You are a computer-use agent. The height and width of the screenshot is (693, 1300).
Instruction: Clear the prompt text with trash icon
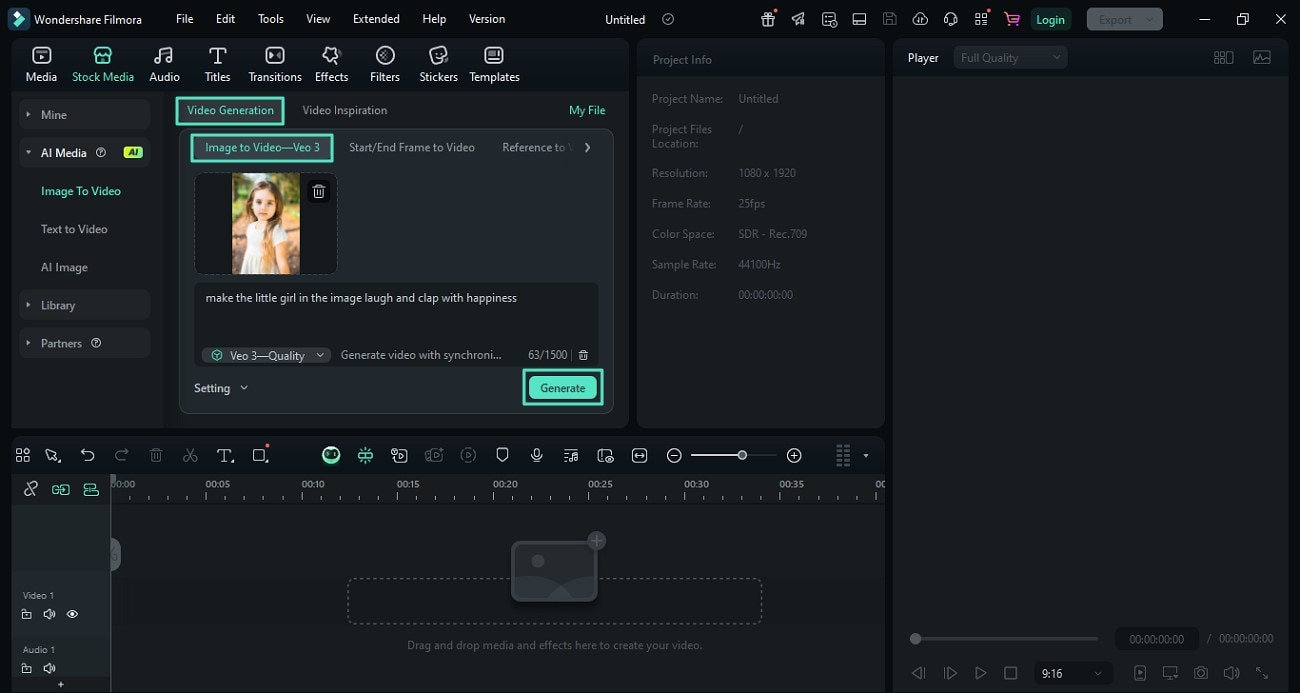point(584,355)
